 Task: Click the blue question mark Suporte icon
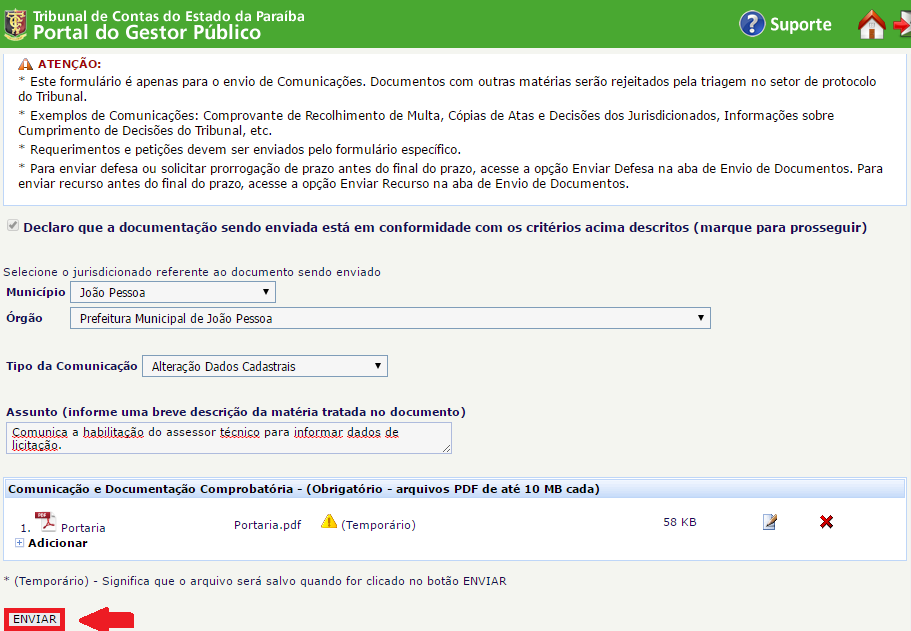(x=752, y=24)
